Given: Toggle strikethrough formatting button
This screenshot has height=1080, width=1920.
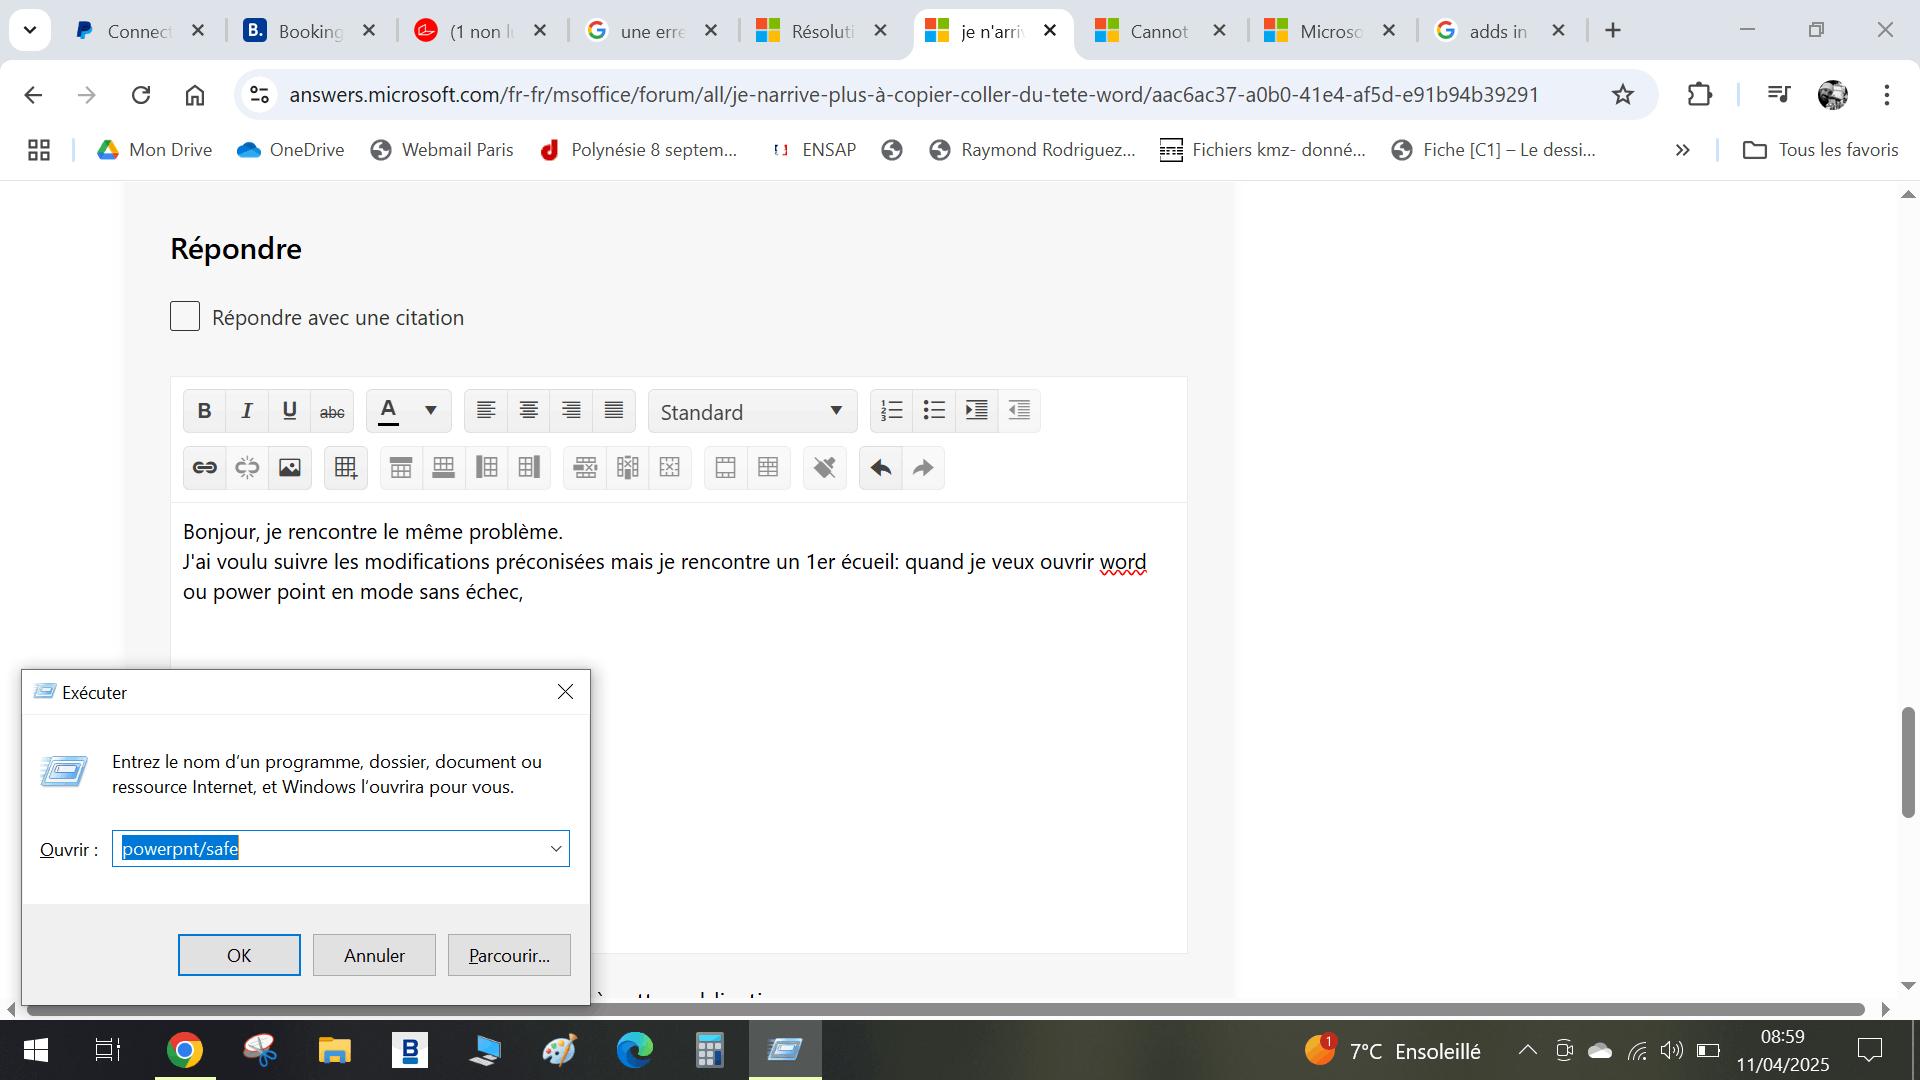Looking at the screenshot, I should [x=332, y=411].
